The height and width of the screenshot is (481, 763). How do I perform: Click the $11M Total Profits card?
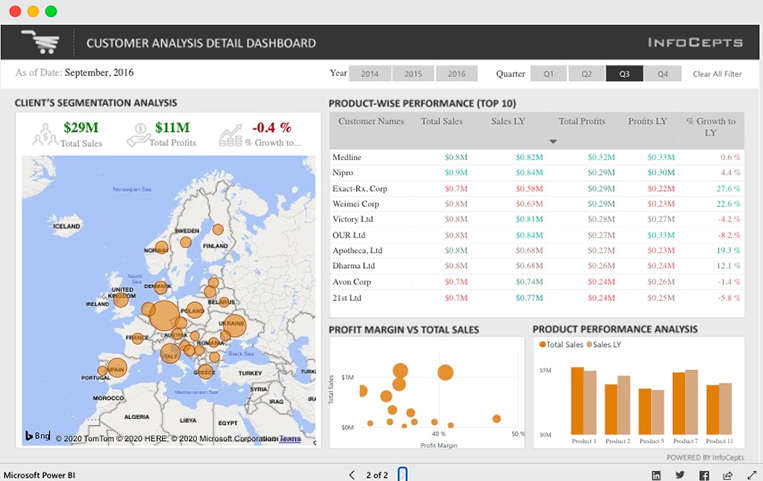coord(162,134)
